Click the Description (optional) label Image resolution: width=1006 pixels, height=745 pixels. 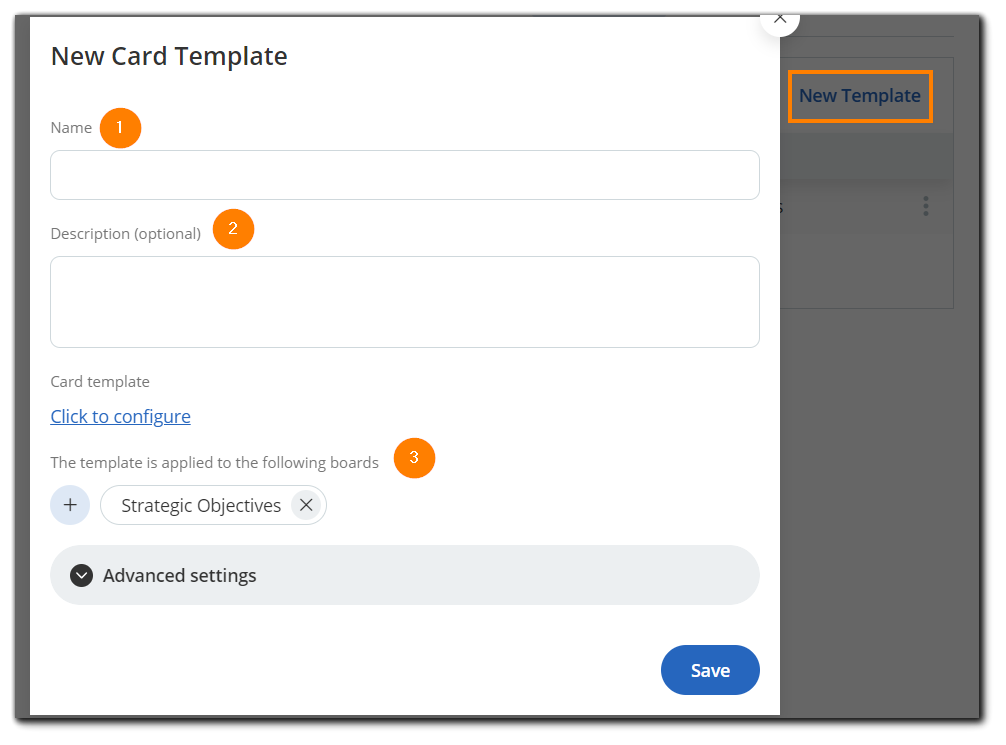click(x=126, y=233)
